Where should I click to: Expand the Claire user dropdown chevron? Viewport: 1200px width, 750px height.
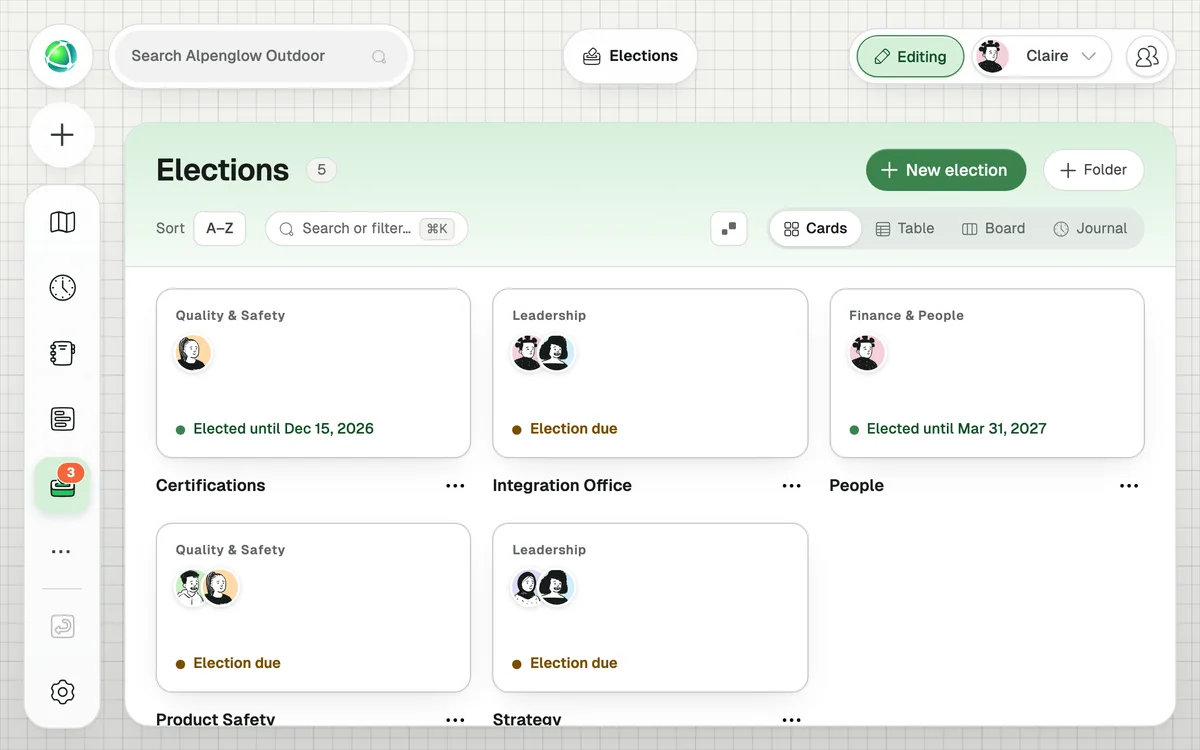(x=1090, y=56)
